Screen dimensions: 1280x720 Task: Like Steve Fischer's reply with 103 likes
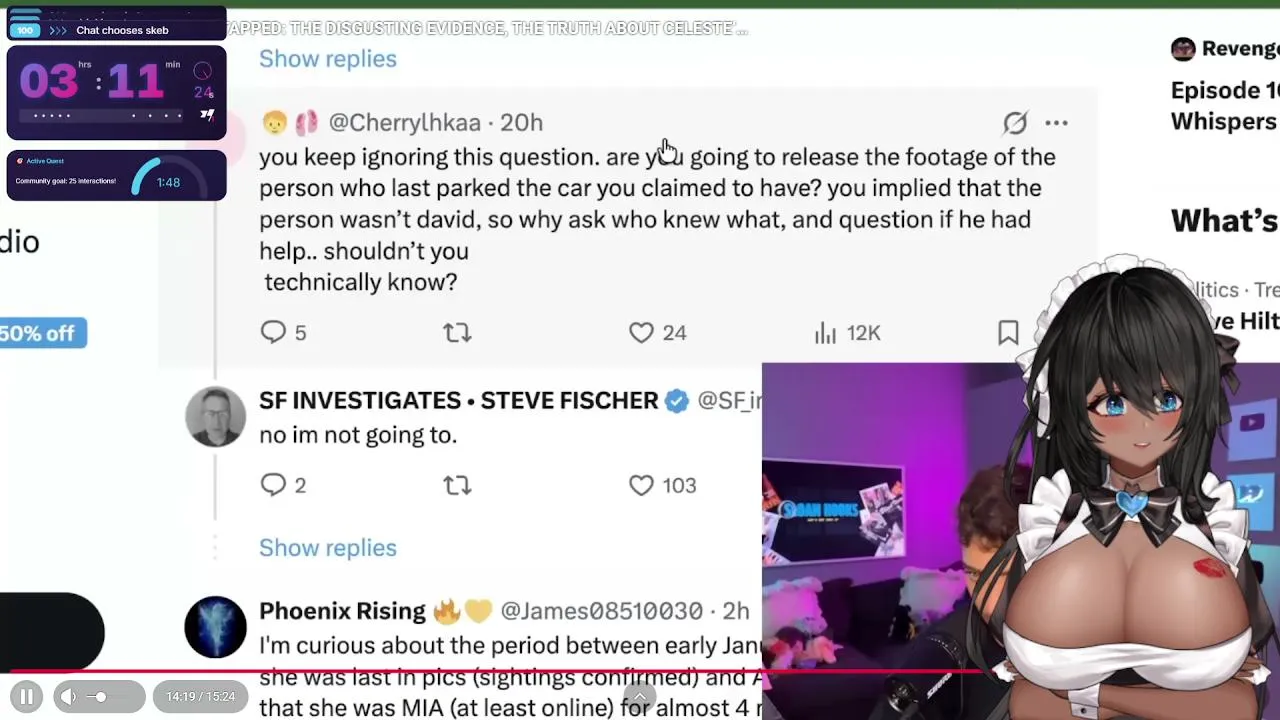641,485
